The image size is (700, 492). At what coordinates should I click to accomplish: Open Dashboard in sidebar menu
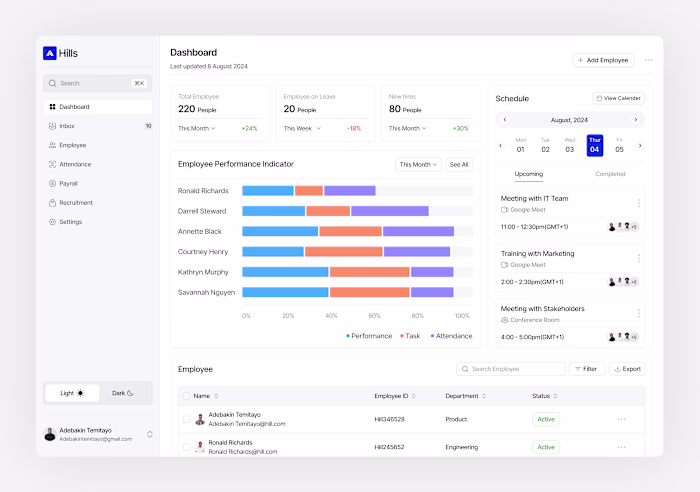pos(98,107)
